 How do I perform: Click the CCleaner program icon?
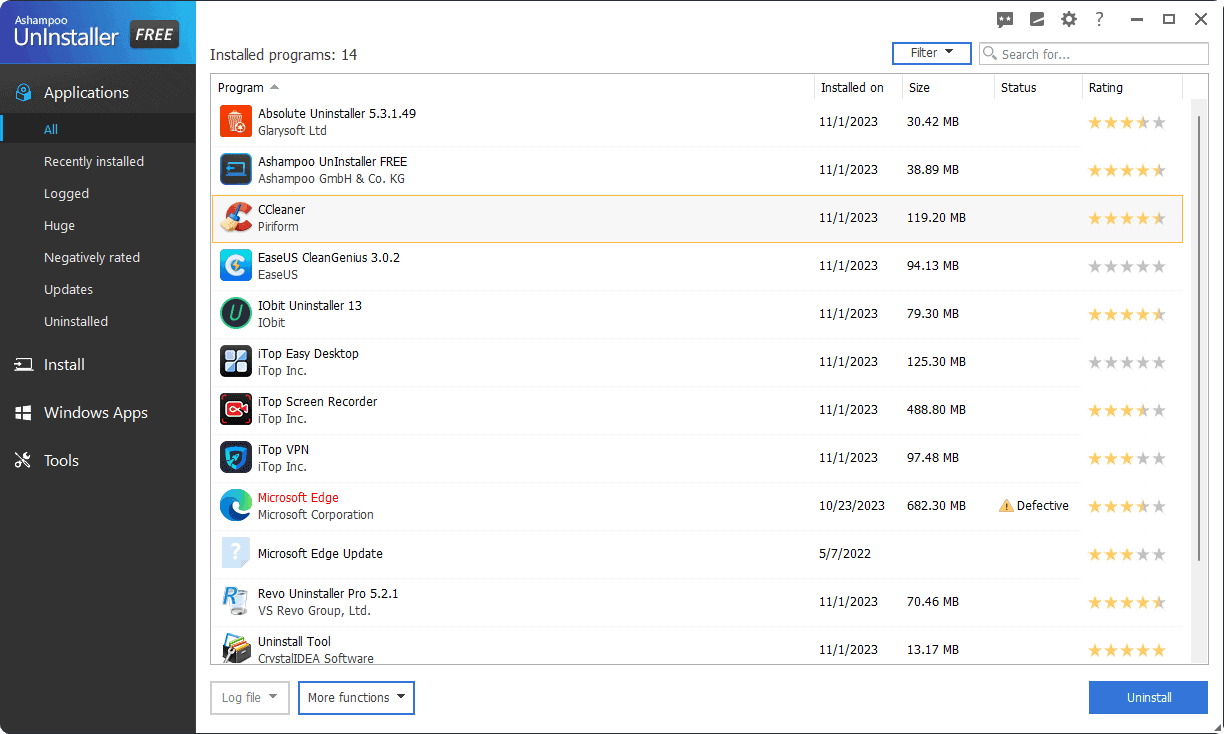coord(235,217)
